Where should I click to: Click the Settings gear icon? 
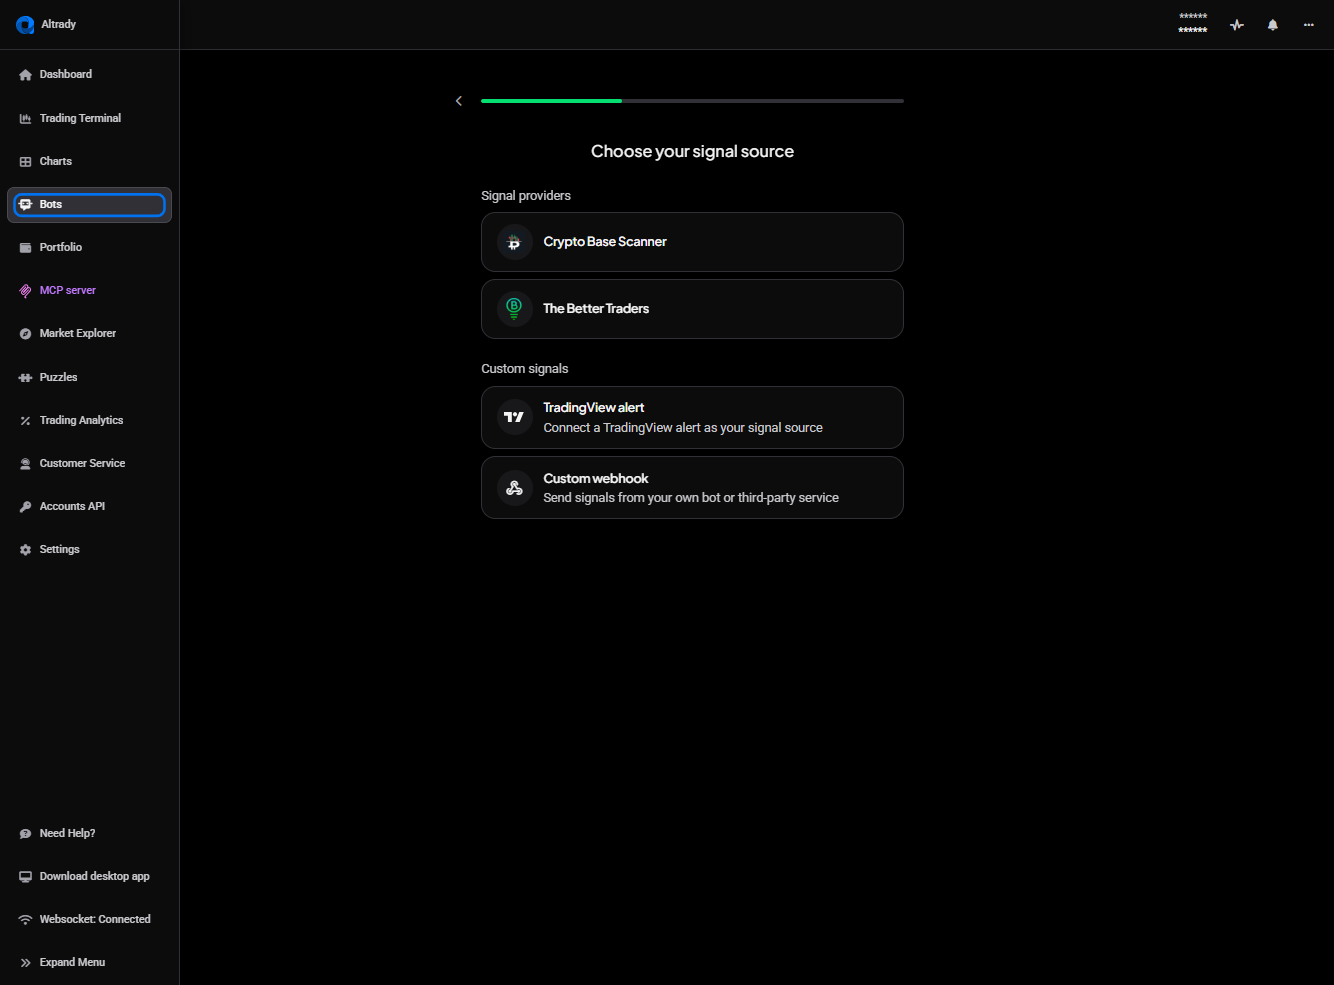[x=26, y=550]
